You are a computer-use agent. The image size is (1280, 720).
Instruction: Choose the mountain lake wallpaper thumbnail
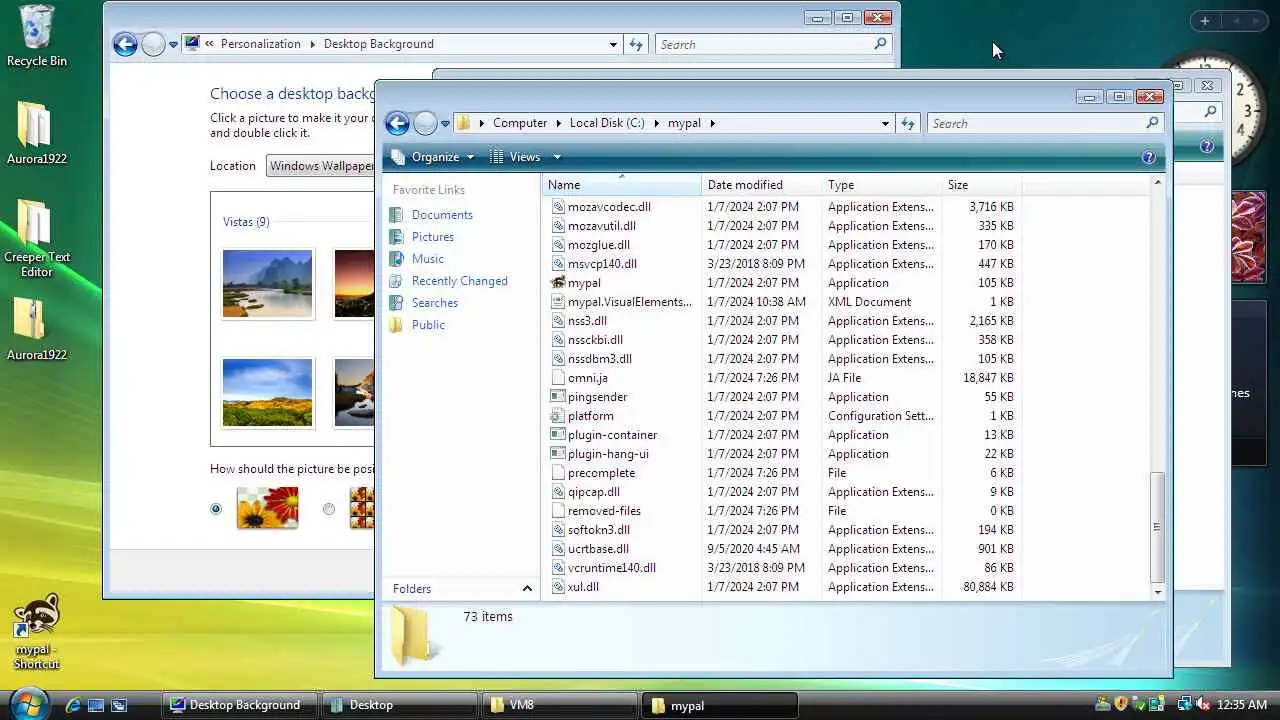[267, 284]
